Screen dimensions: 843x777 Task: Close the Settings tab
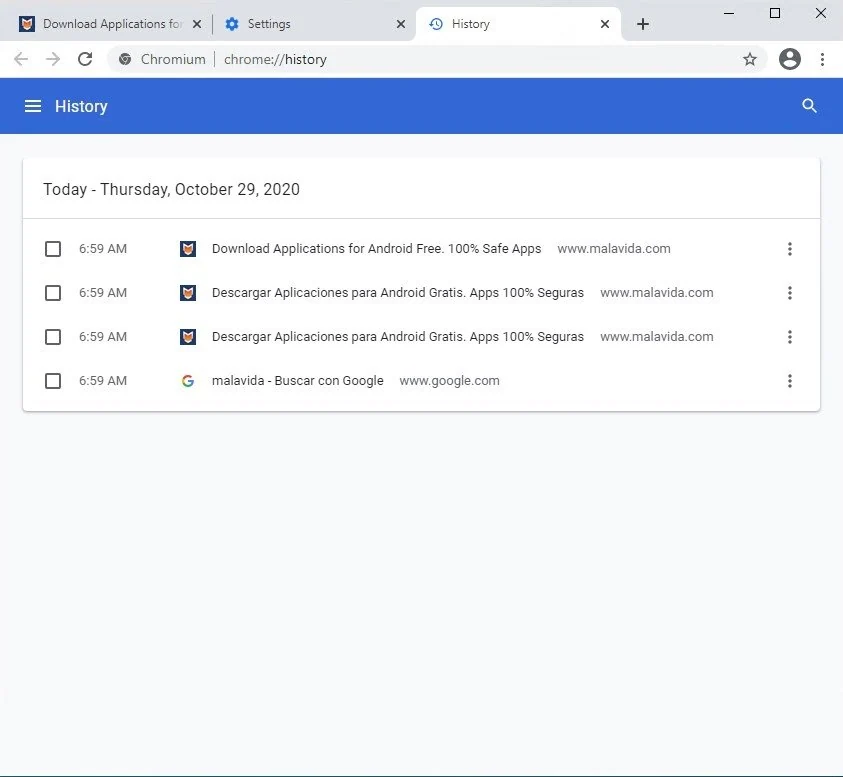pos(401,24)
